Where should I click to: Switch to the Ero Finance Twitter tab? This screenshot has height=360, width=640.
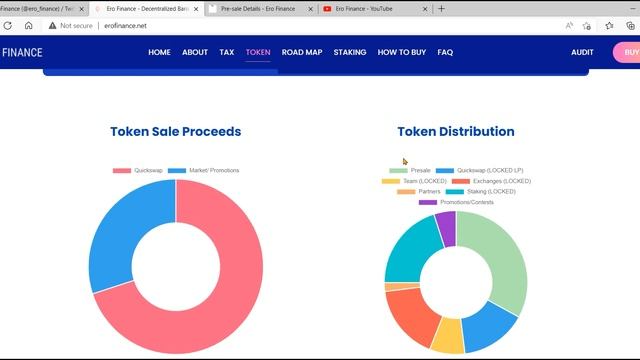[x=39, y=9]
